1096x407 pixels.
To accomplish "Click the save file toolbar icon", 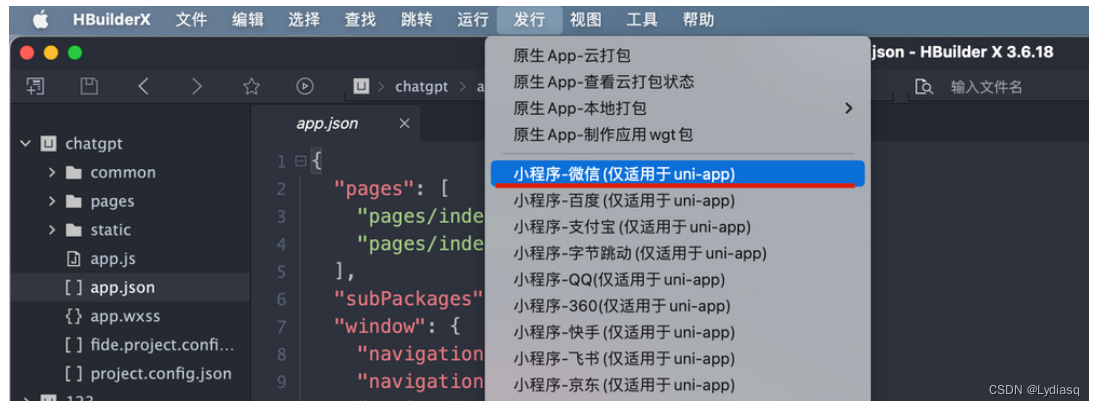I will [x=89, y=86].
